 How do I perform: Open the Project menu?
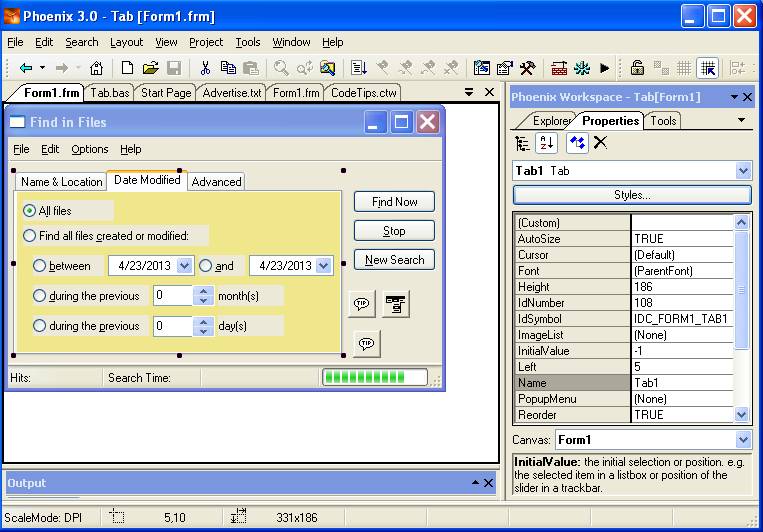[206, 42]
